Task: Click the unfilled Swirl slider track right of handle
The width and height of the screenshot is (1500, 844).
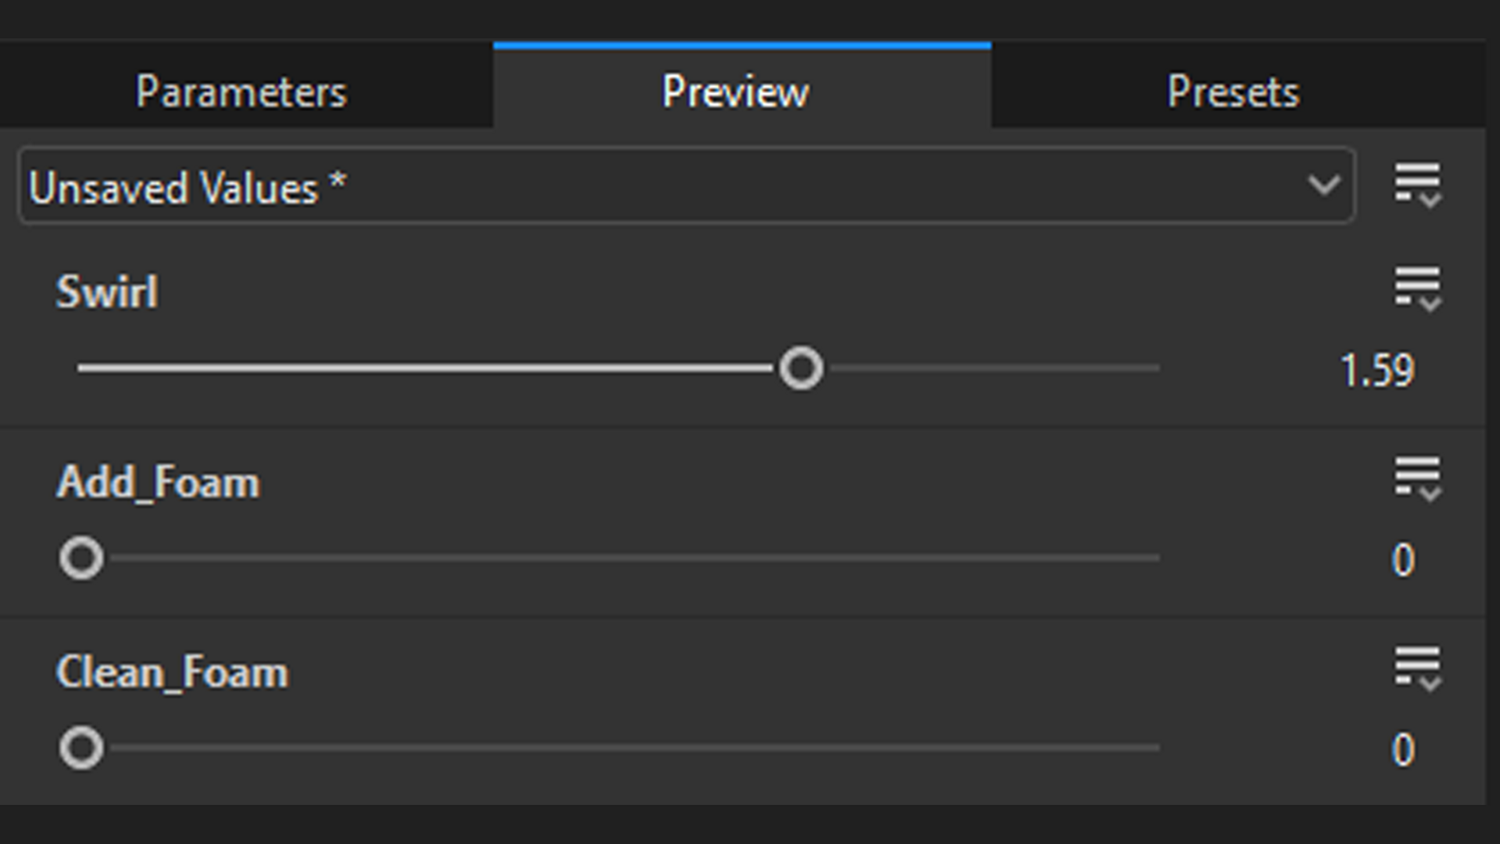Action: pyautogui.click(x=995, y=369)
